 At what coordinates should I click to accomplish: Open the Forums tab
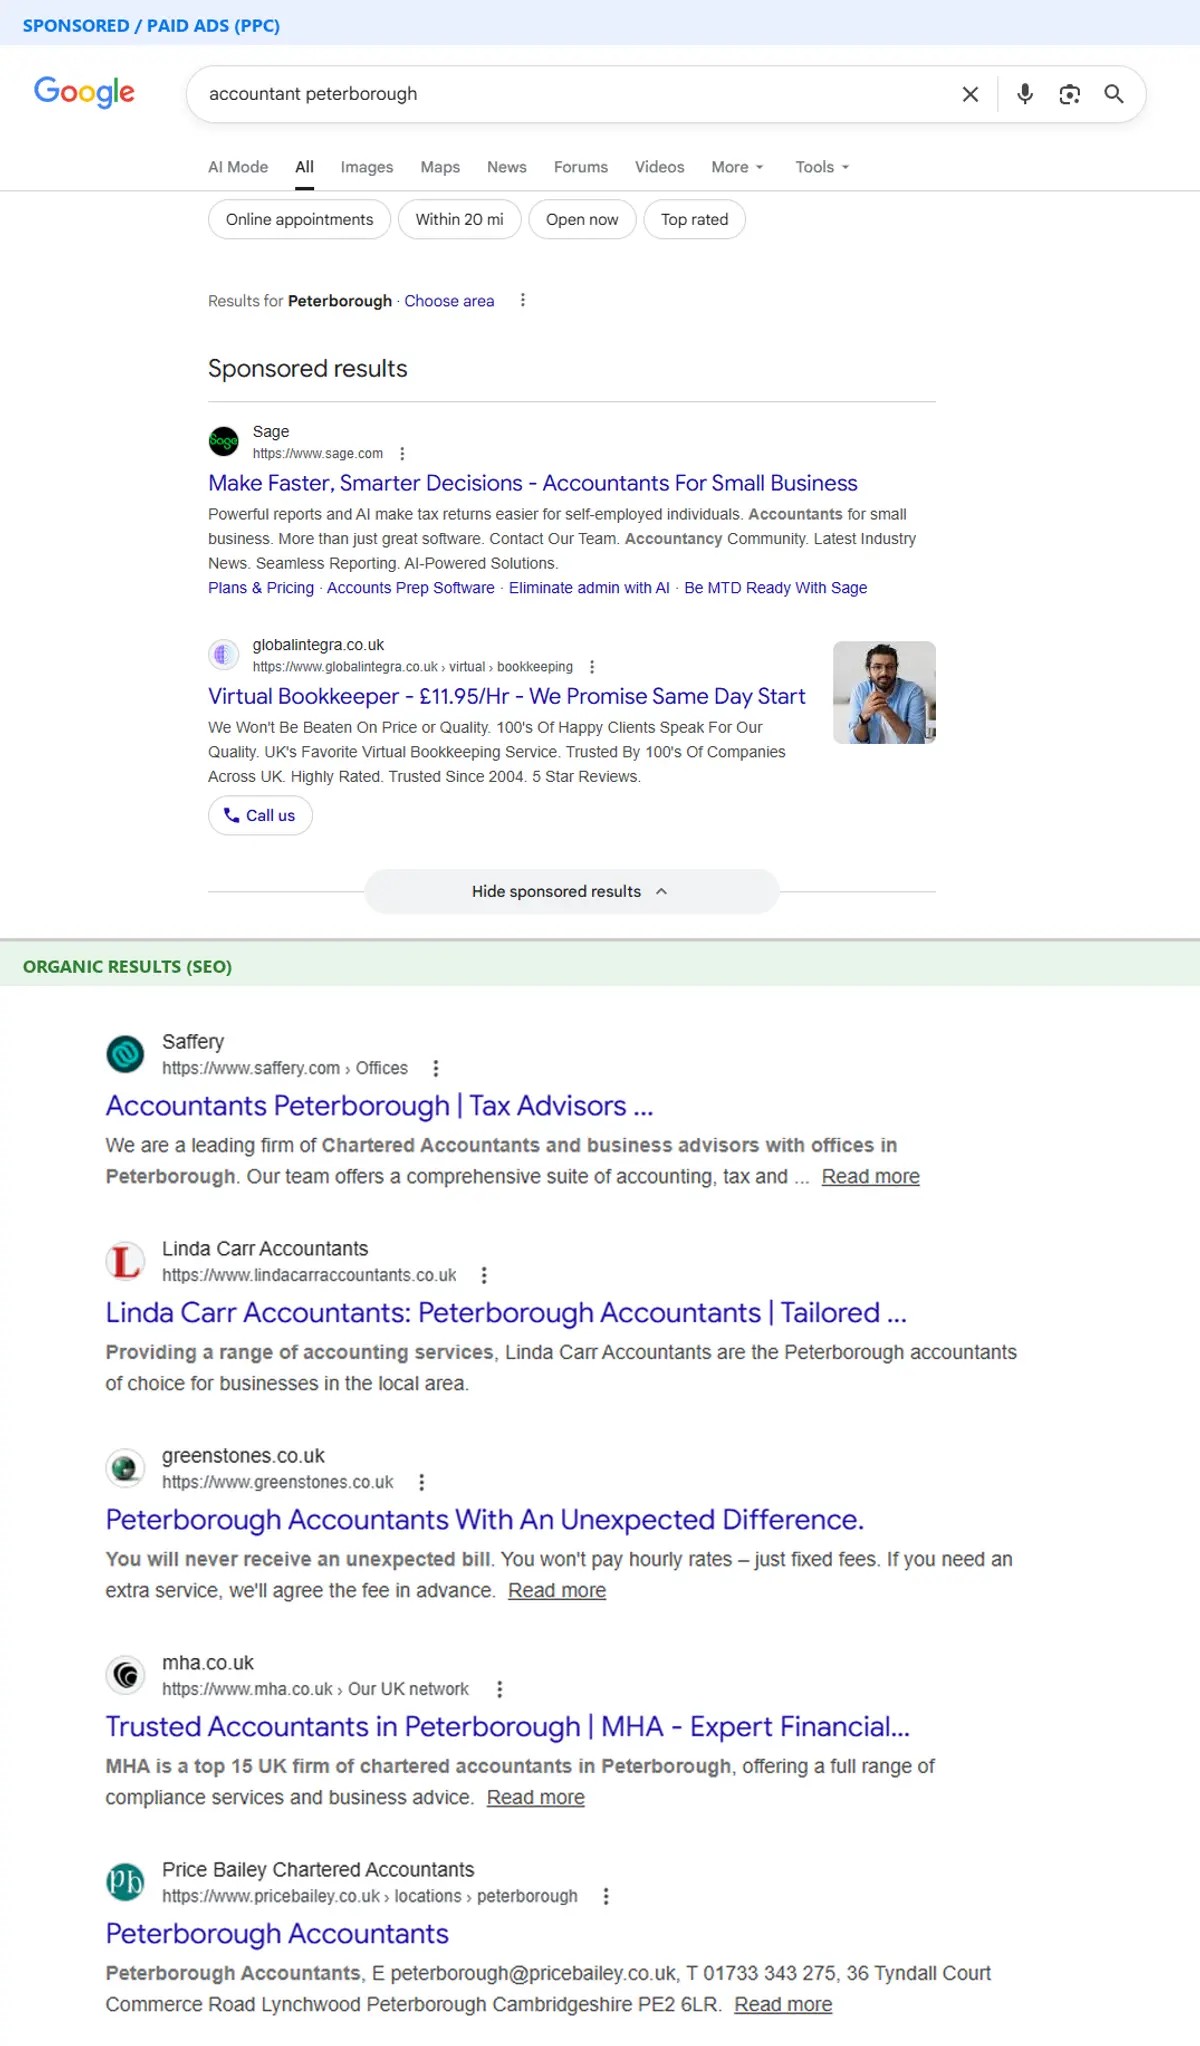pos(581,167)
